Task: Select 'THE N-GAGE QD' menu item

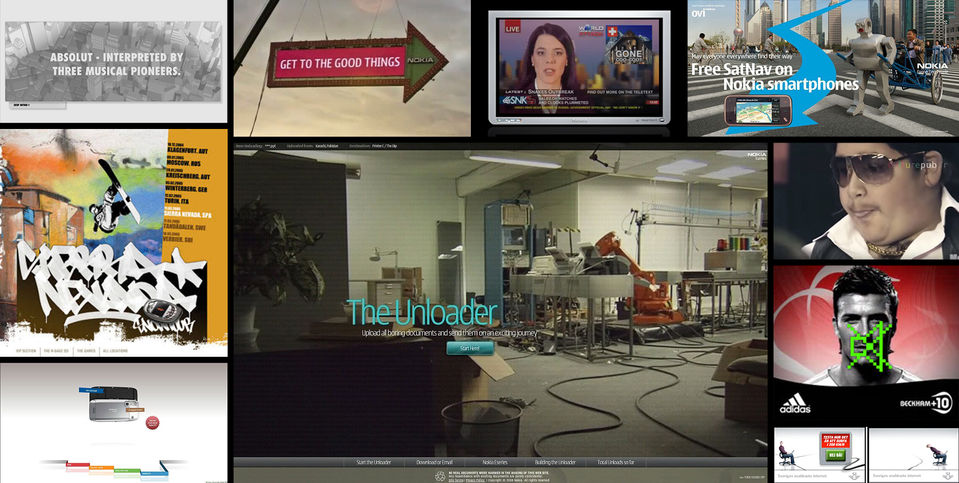Action: (x=56, y=351)
